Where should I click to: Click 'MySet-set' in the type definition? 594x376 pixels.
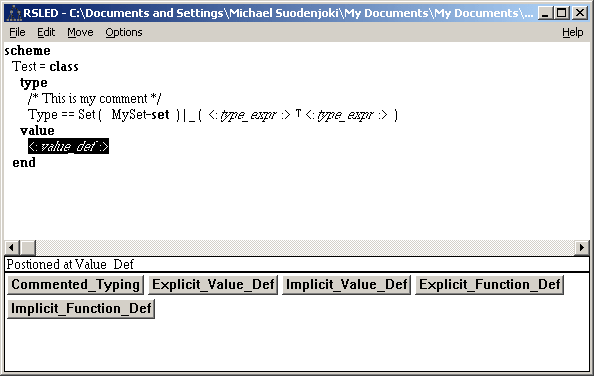(140, 114)
